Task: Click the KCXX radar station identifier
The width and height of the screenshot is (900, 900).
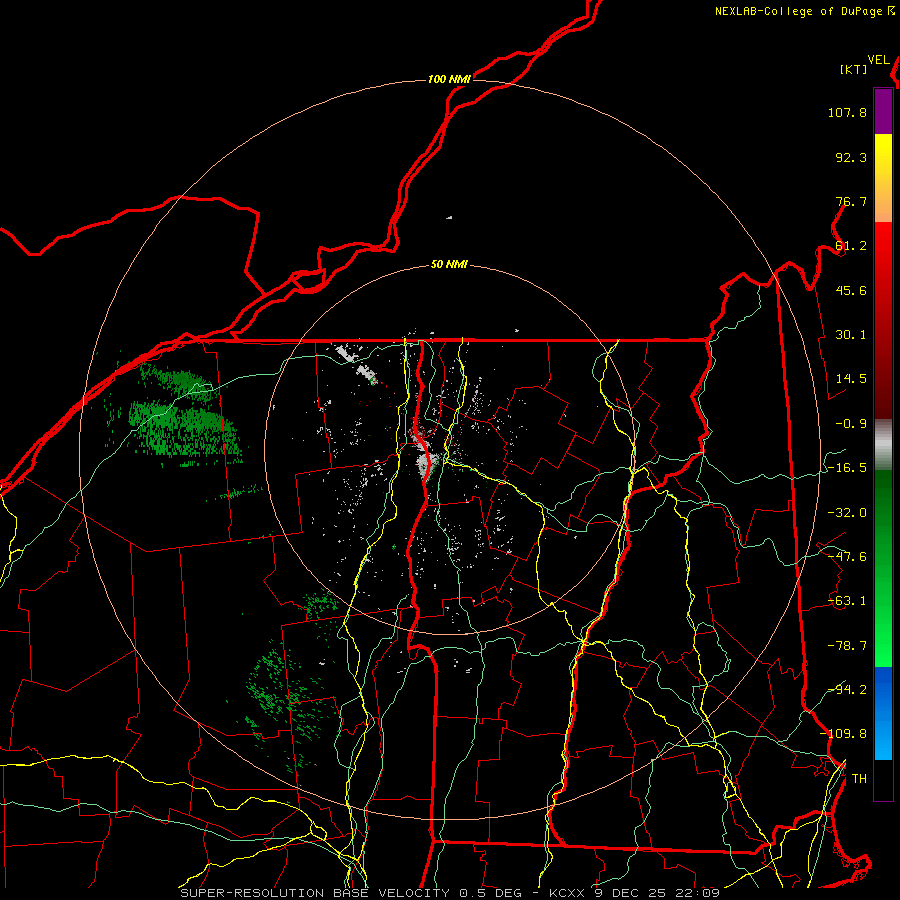Action: pos(567,893)
